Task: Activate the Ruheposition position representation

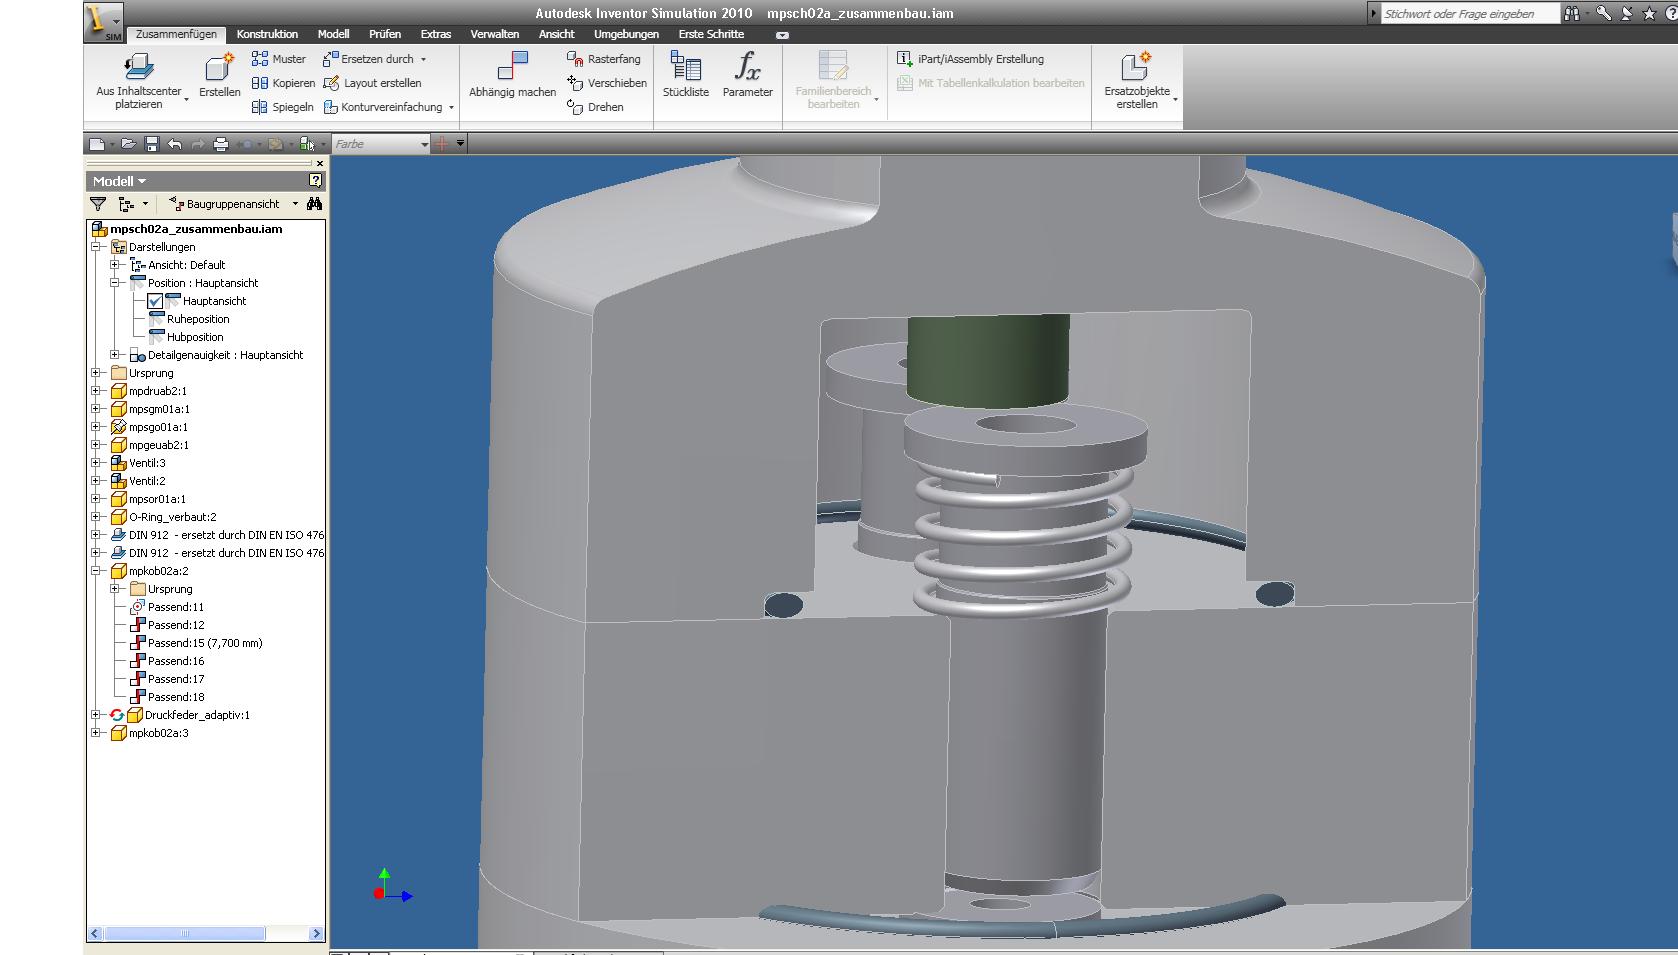Action: pos(197,319)
